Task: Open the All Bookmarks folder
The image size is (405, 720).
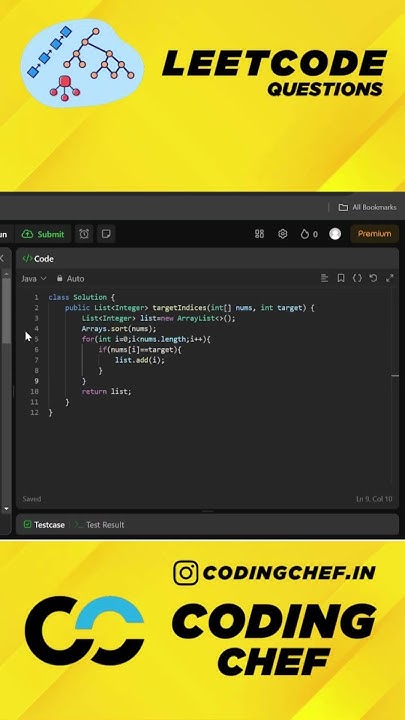Action: [367, 207]
